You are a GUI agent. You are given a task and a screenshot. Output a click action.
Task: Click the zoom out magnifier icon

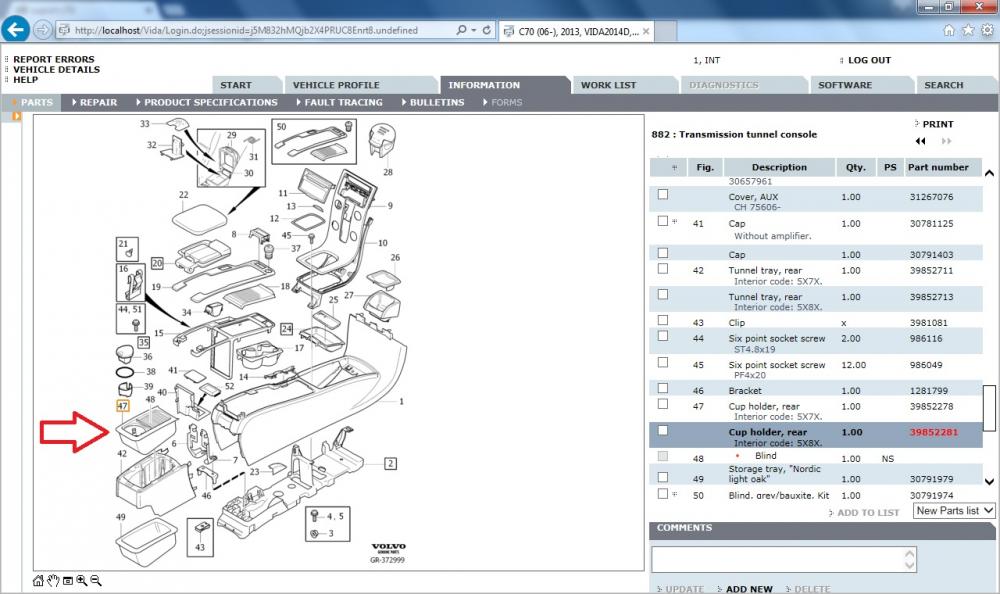coord(96,581)
